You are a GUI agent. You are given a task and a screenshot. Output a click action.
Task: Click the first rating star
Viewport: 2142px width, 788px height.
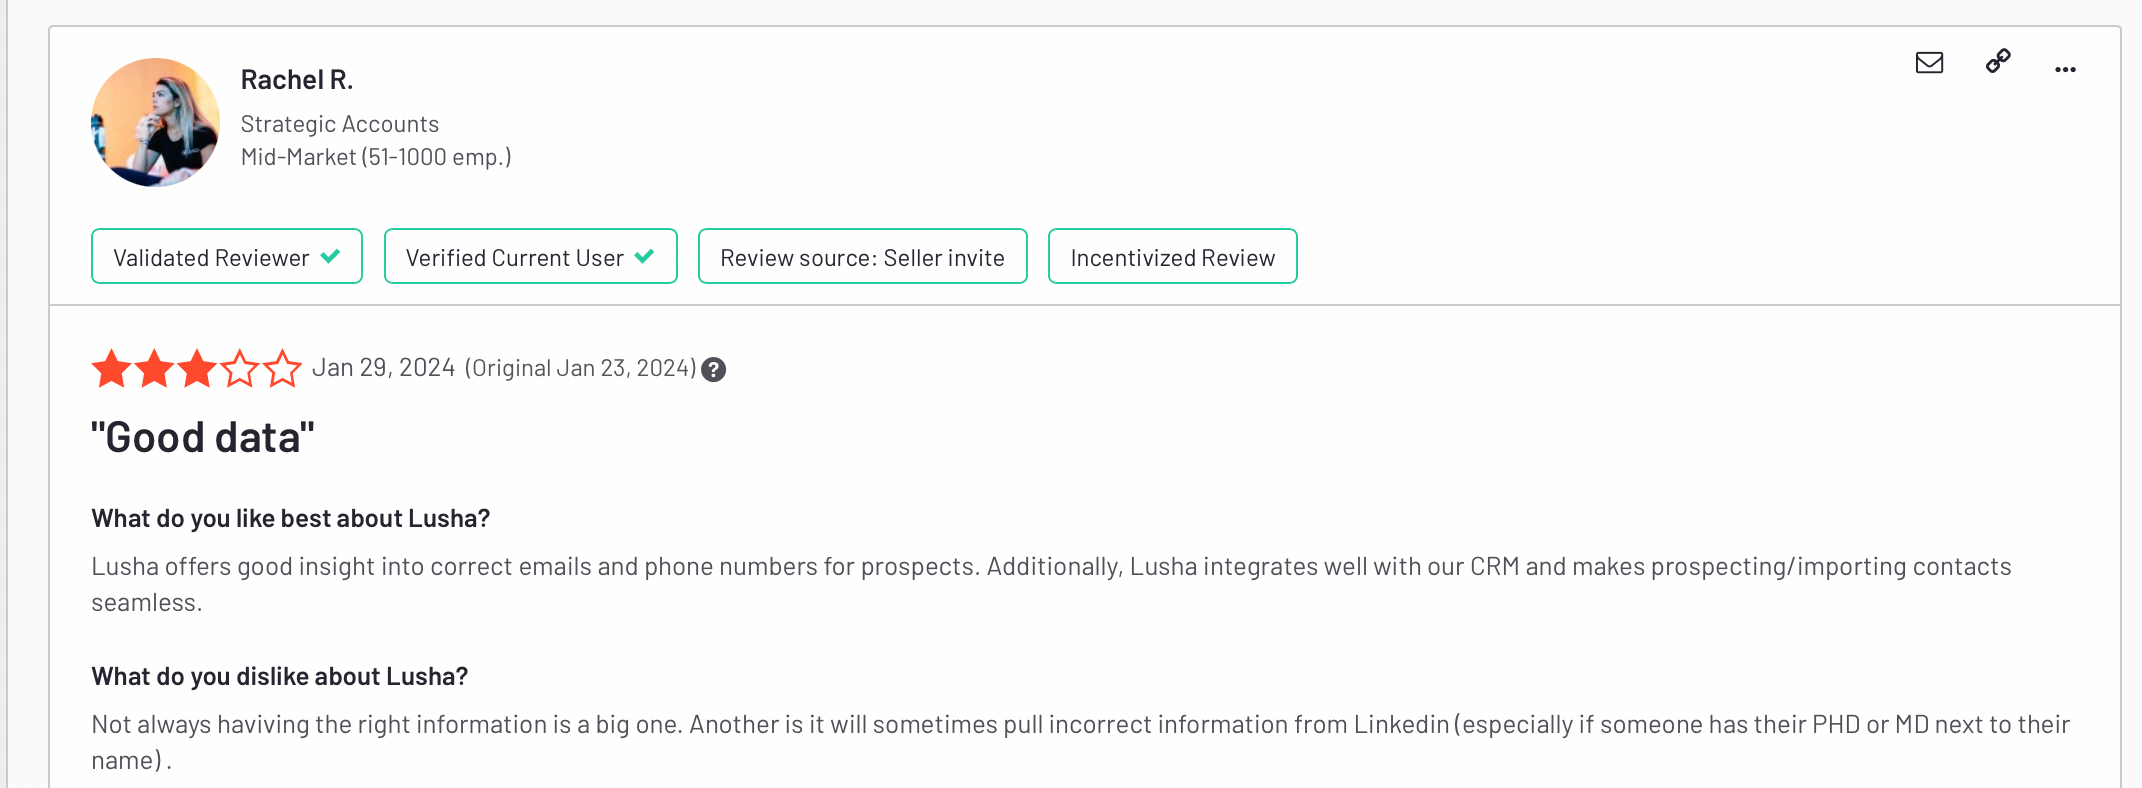(x=112, y=369)
